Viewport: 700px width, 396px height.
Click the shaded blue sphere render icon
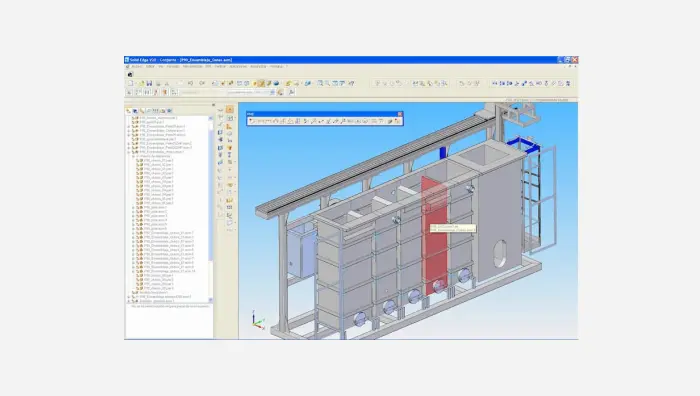pyautogui.click(x=276, y=83)
